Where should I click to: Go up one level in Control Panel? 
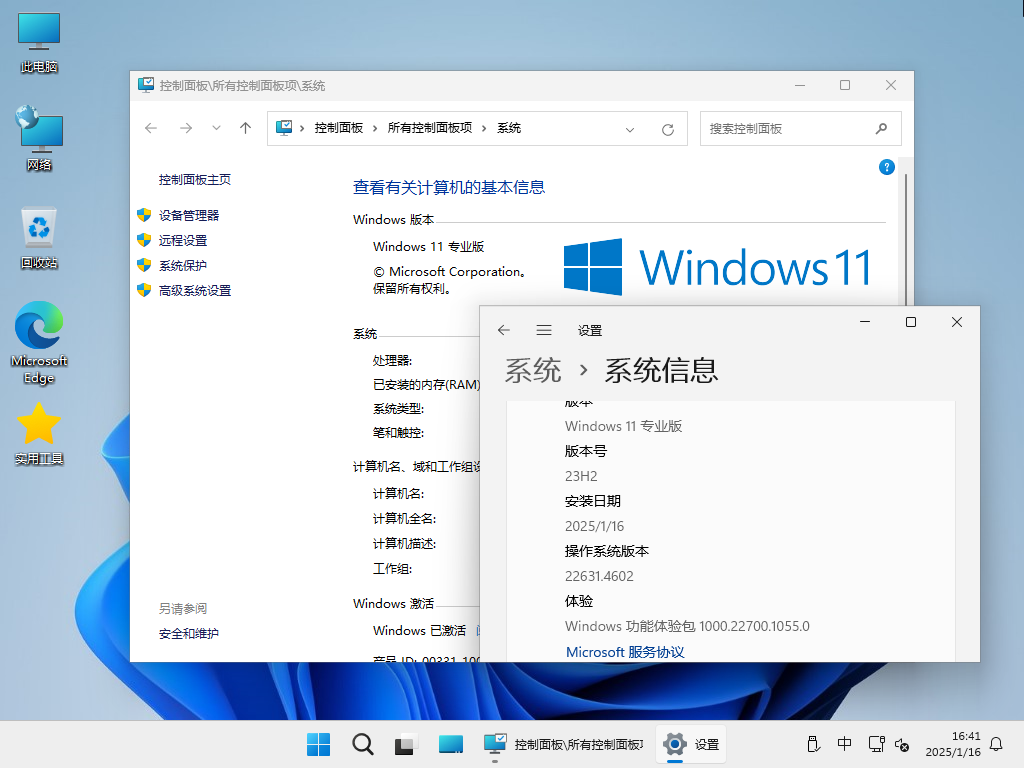pyautogui.click(x=246, y=128)
